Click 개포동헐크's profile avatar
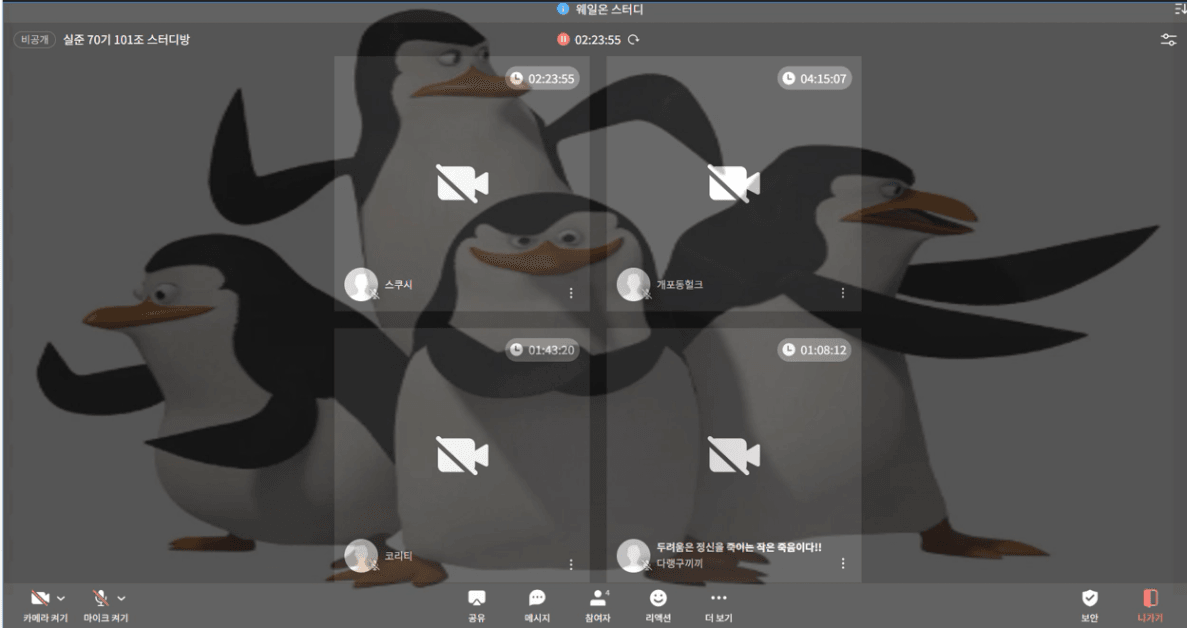1187x628 pixels. tap(633, 284)
